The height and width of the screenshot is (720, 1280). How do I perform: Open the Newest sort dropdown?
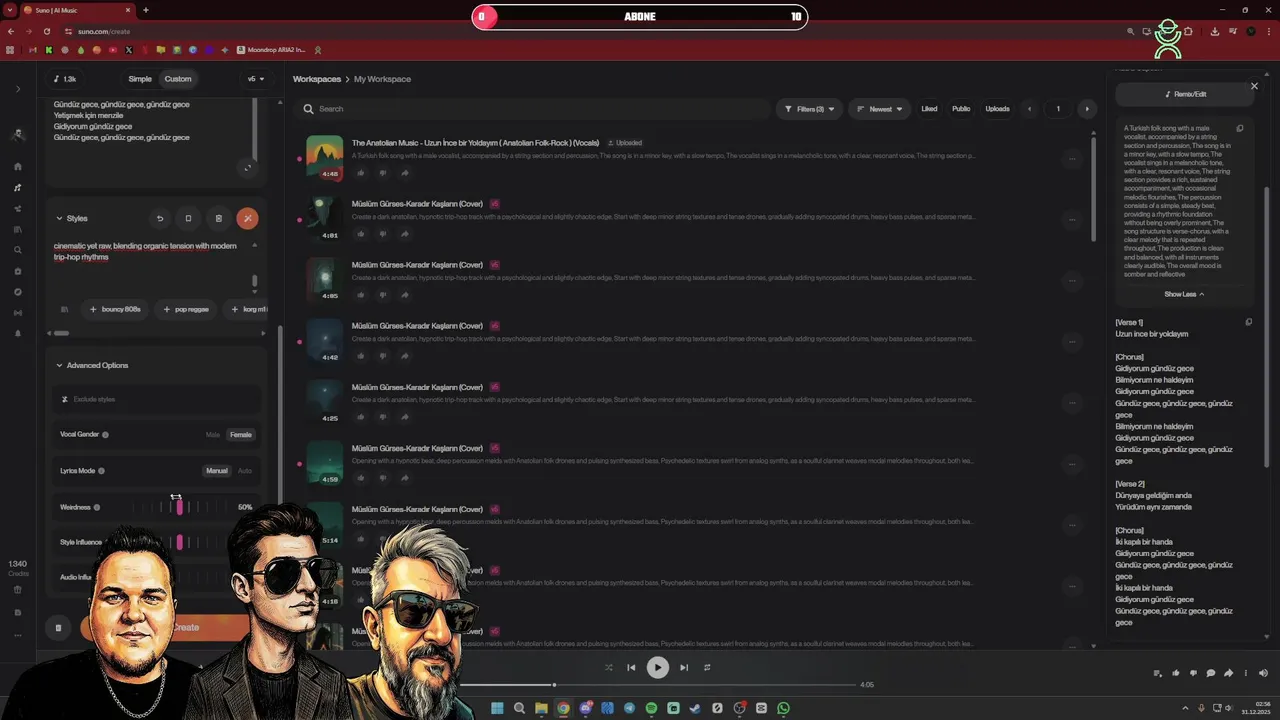pos(880,109)
